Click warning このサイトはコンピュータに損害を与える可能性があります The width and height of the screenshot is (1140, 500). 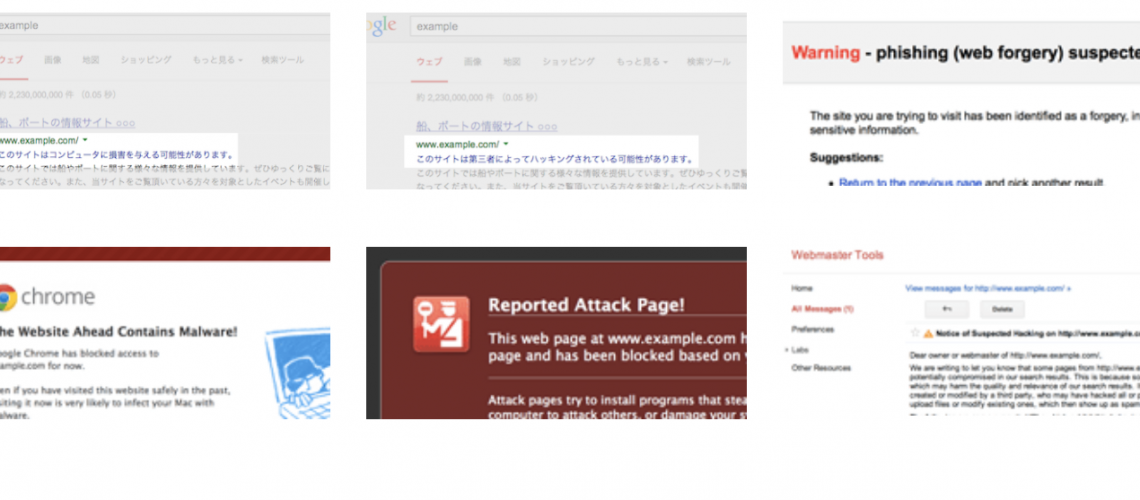[x=117, y=155]
